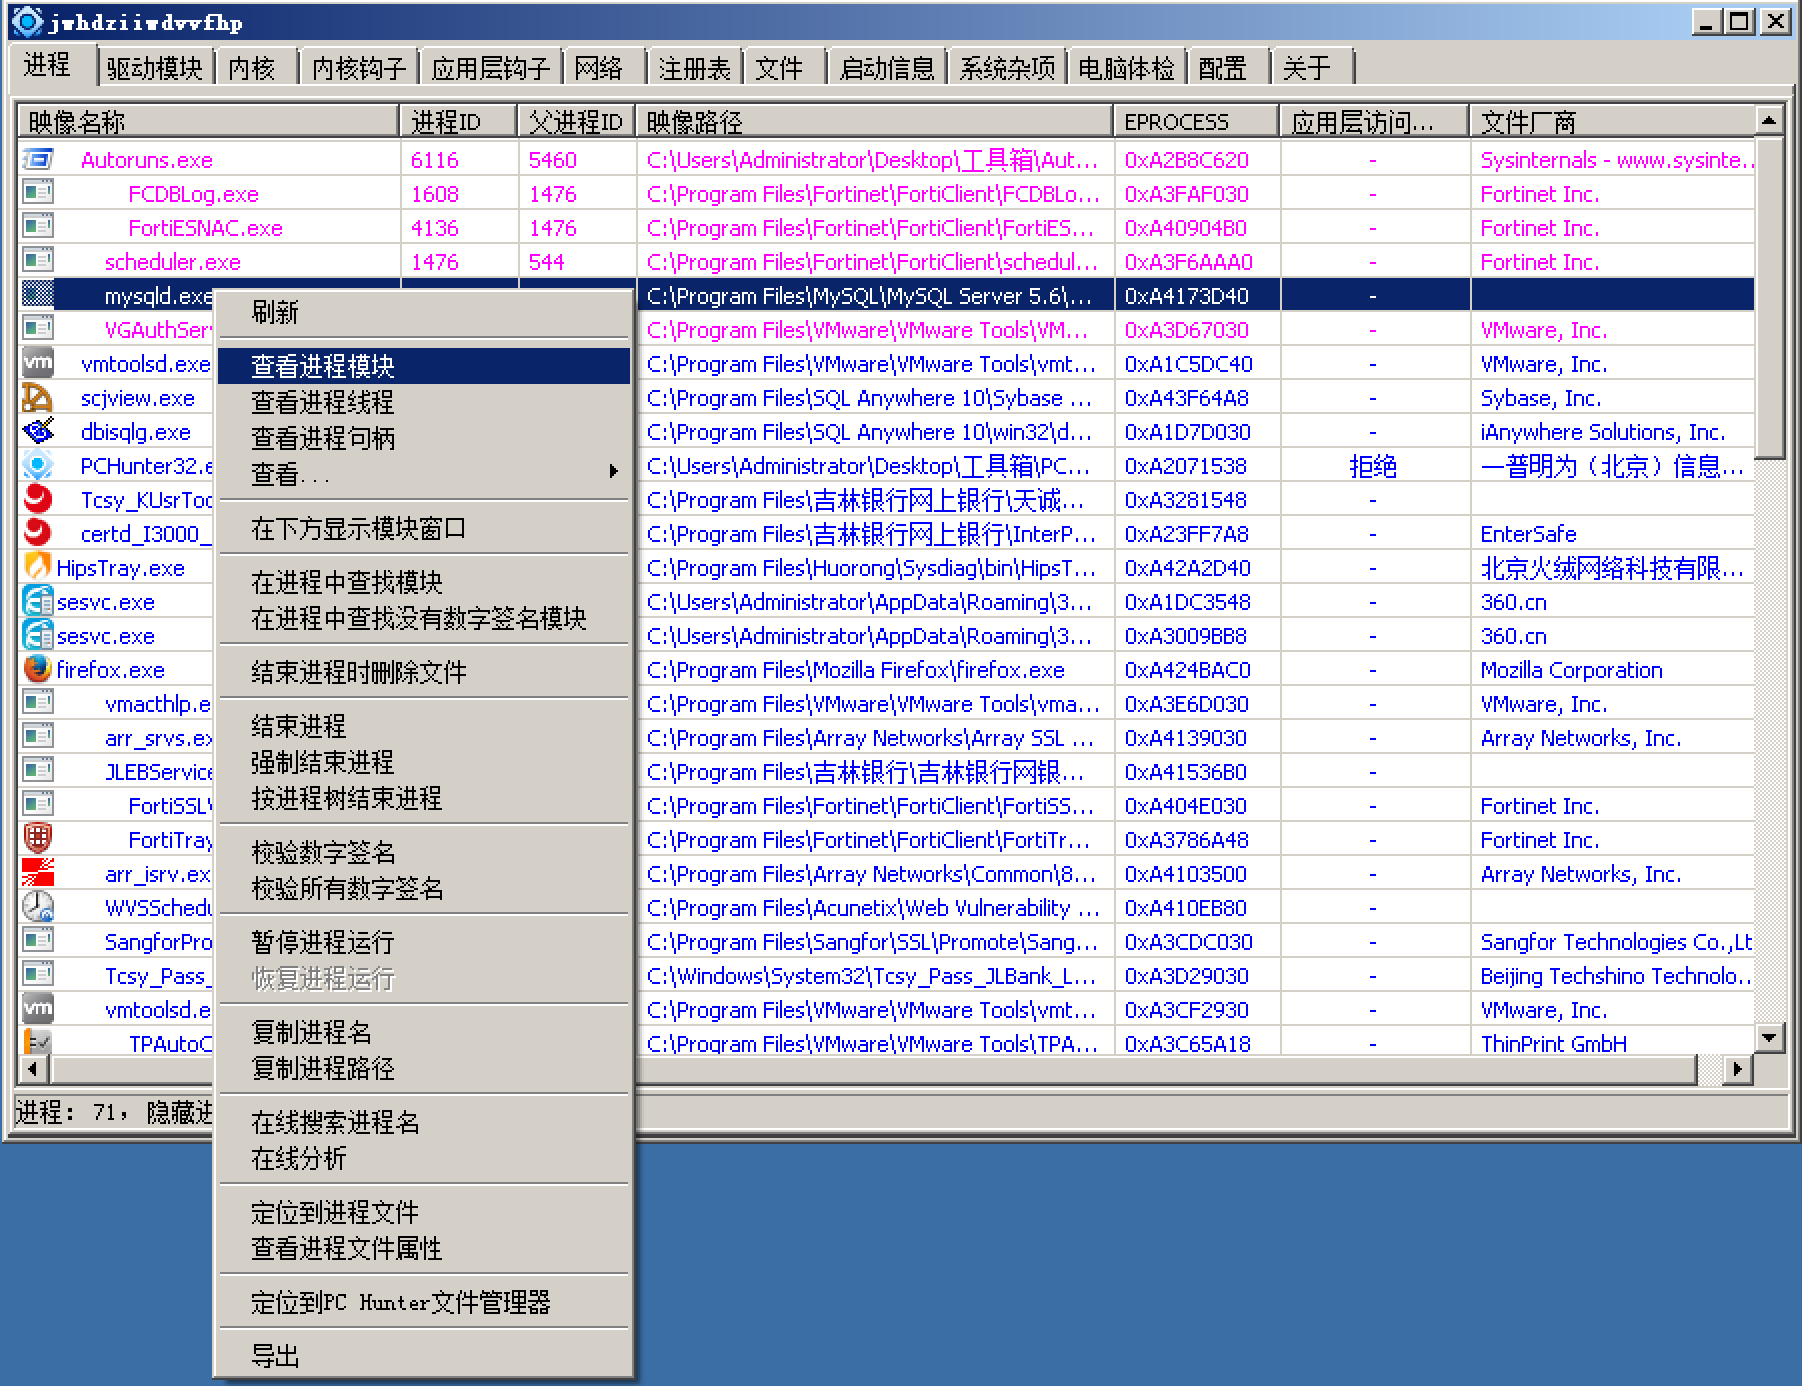1802x1386 pixels.
Task: Click the dbisqlg.exe process icon
Action: pyautogui.click(x=38, y=431)
